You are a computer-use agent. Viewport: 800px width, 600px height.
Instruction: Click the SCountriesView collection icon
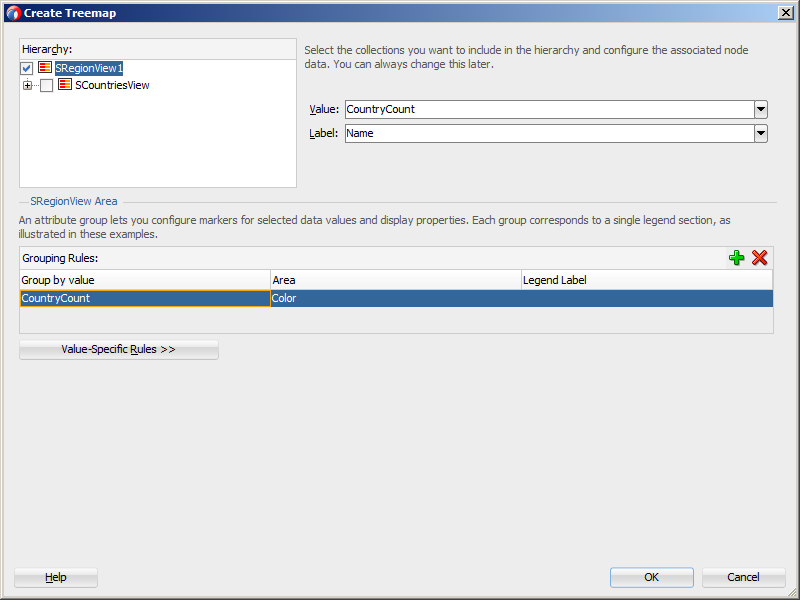[x=65, y=85]
